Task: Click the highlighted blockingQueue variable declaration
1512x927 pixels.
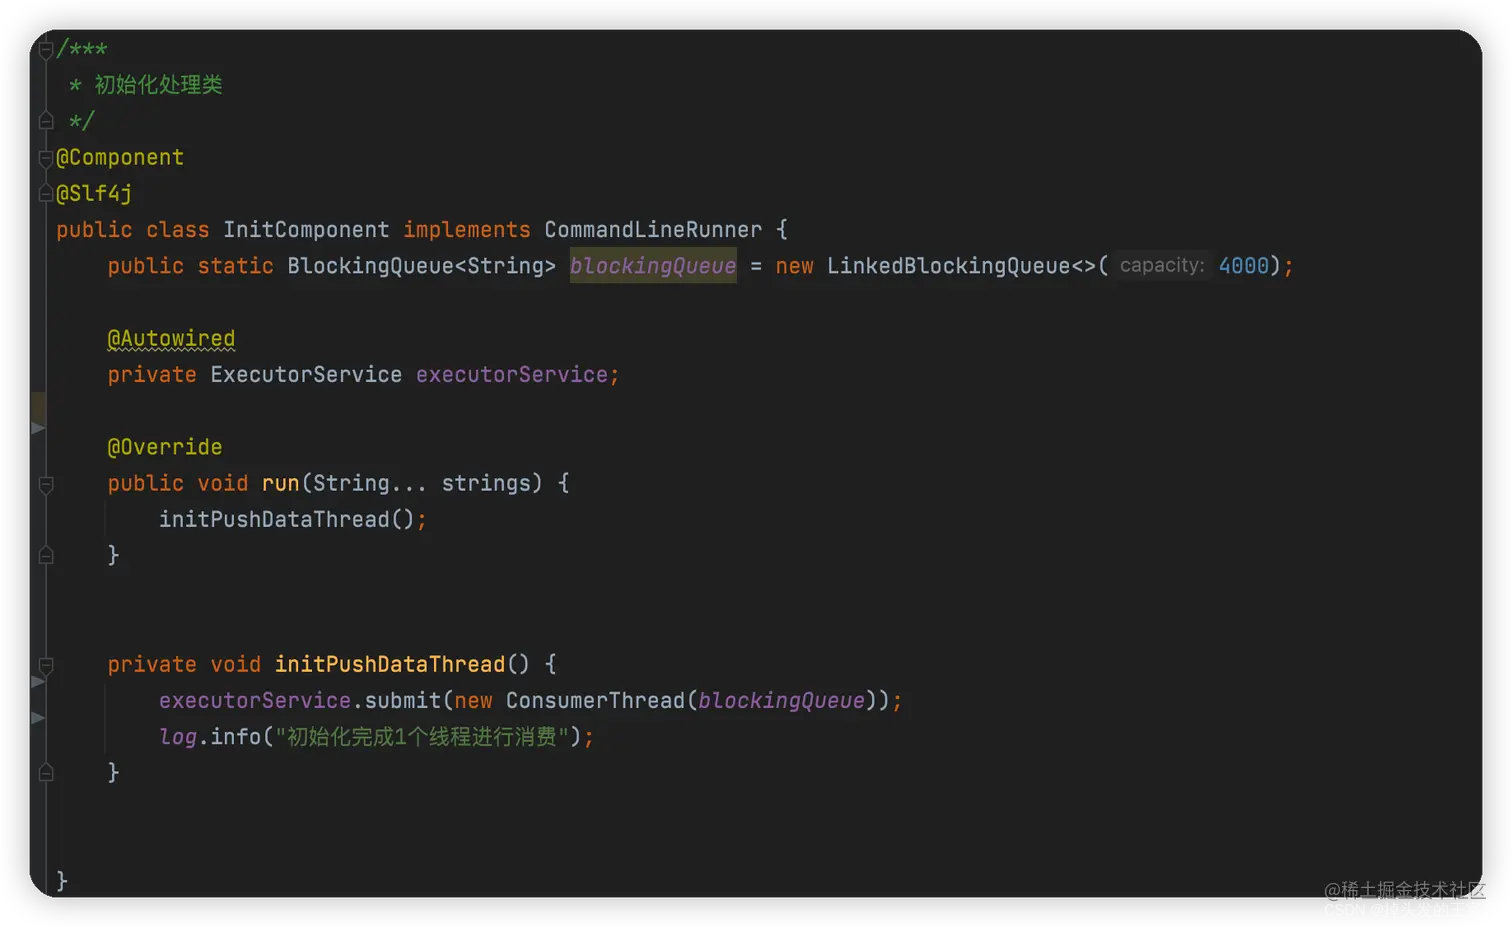Action: click(x=653, y=266)
